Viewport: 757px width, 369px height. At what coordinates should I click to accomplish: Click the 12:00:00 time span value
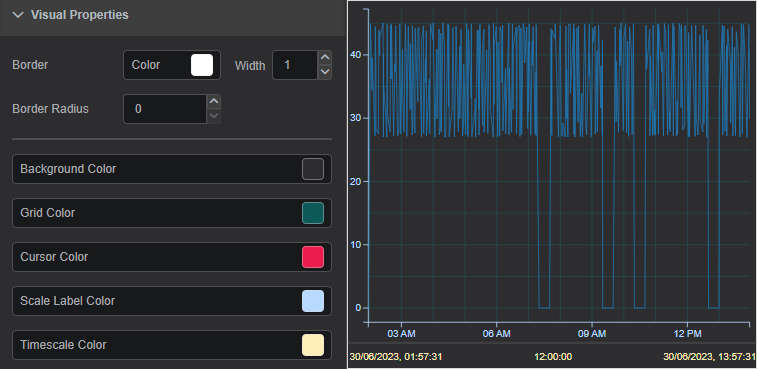coord(553,357)
